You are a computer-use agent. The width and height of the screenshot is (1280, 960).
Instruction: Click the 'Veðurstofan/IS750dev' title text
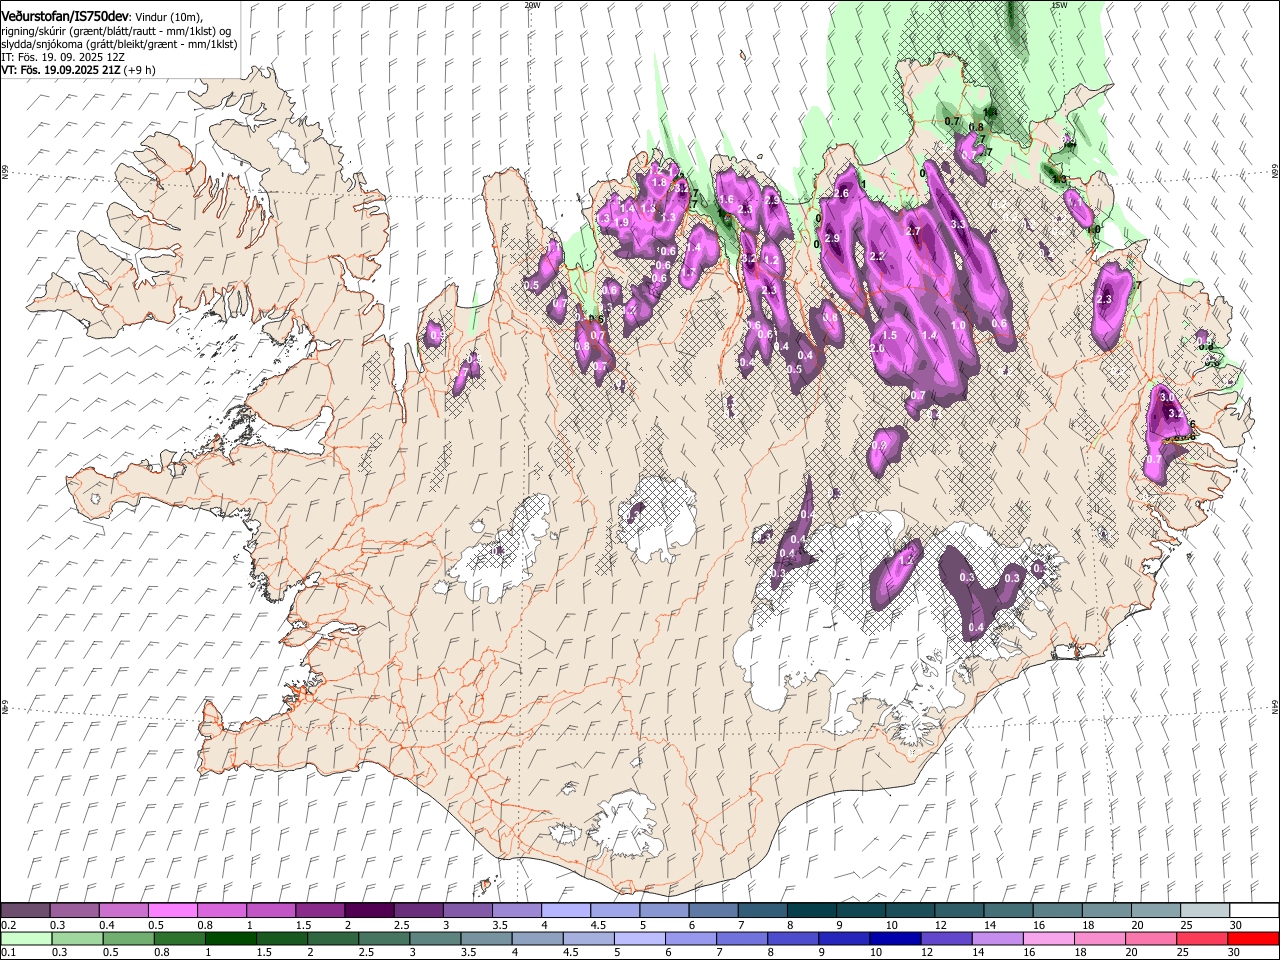tap(65, 15)
